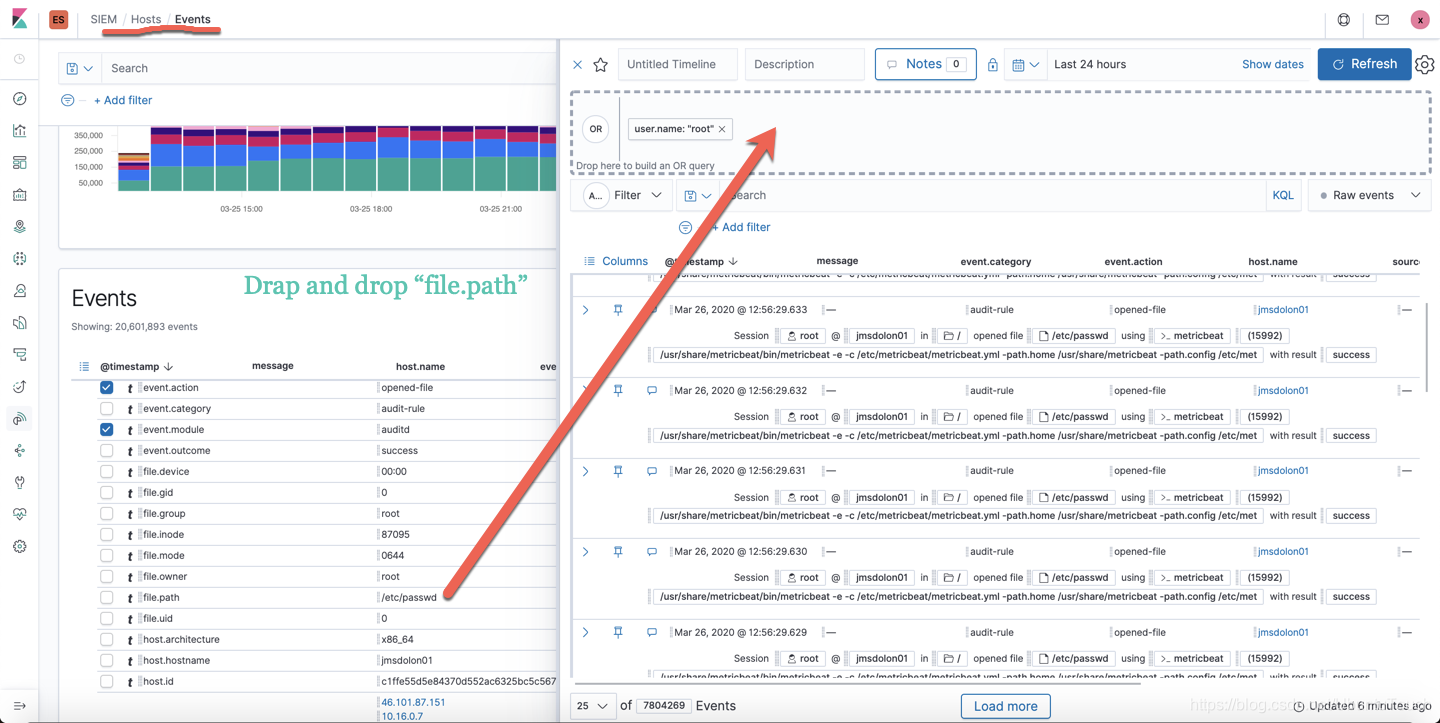Open Visualize from the side navigation
The image size is (1440, 723).
click(19, 131)
